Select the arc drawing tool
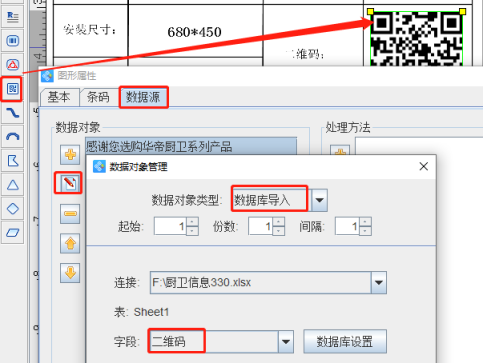The height and width of the screenshot is (364, 483). pyautogui.click(x=13, y=137)
